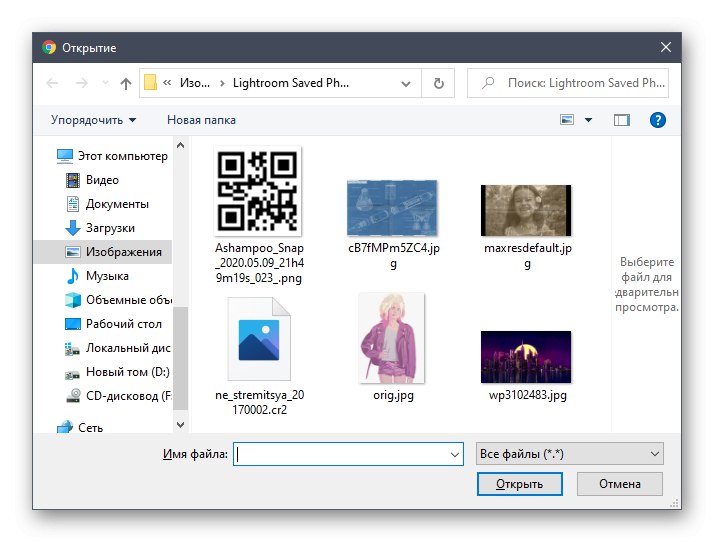
Task: Click navigation pane scroll down arrow
Action: point(180,424)
